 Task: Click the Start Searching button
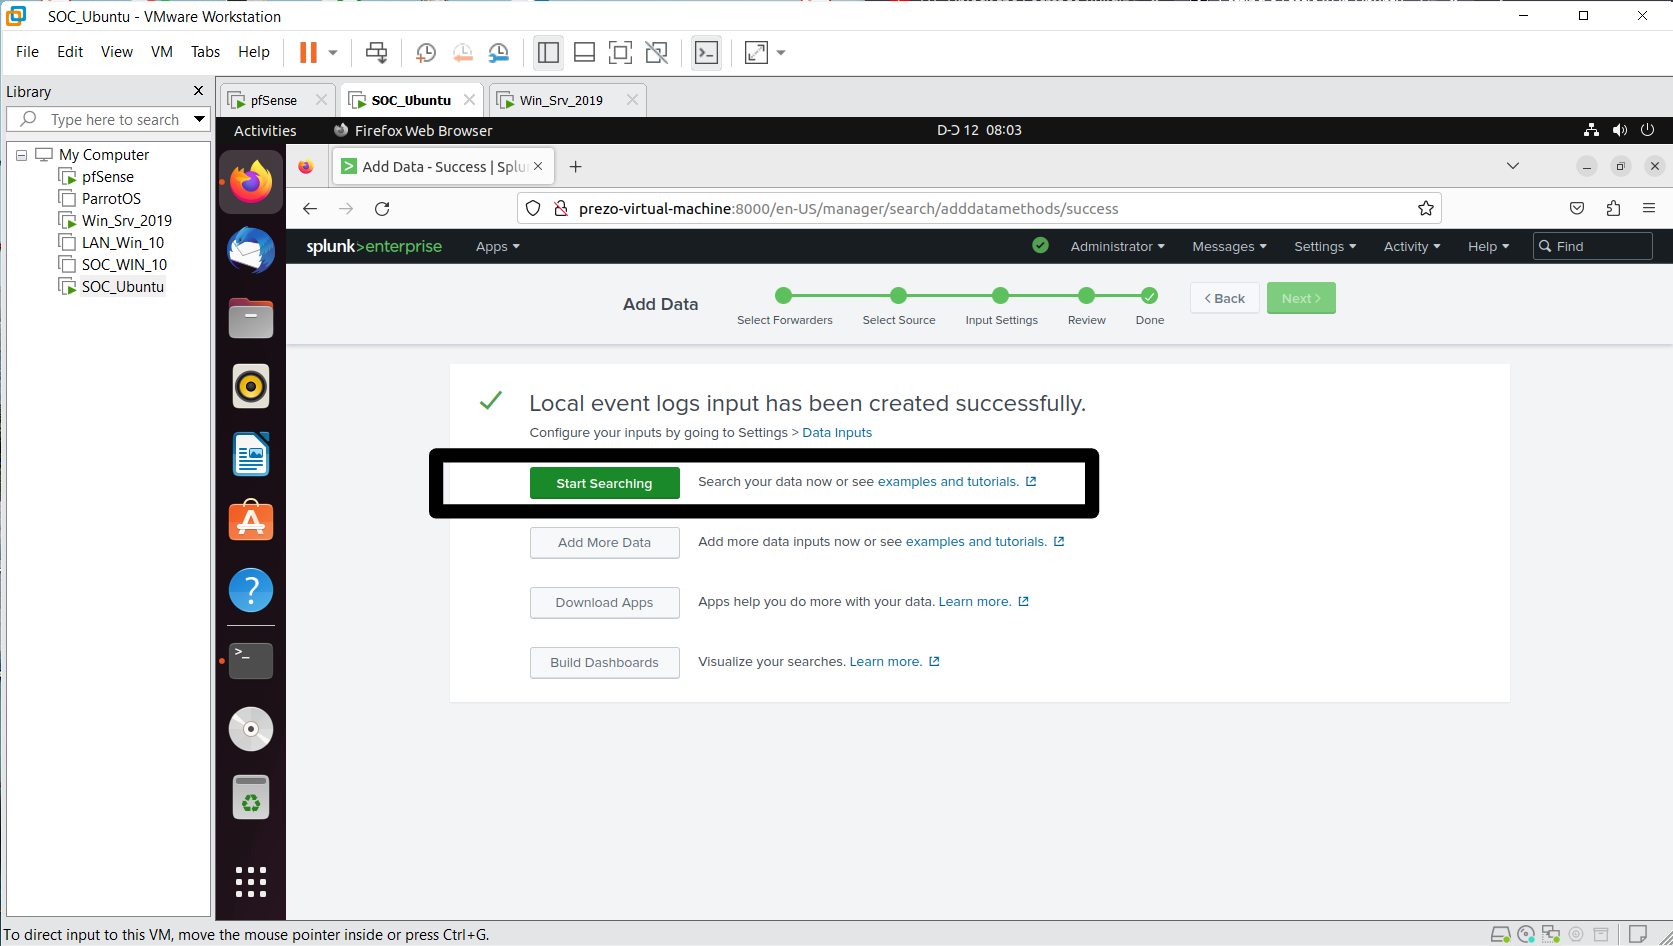tap(604, 483)
